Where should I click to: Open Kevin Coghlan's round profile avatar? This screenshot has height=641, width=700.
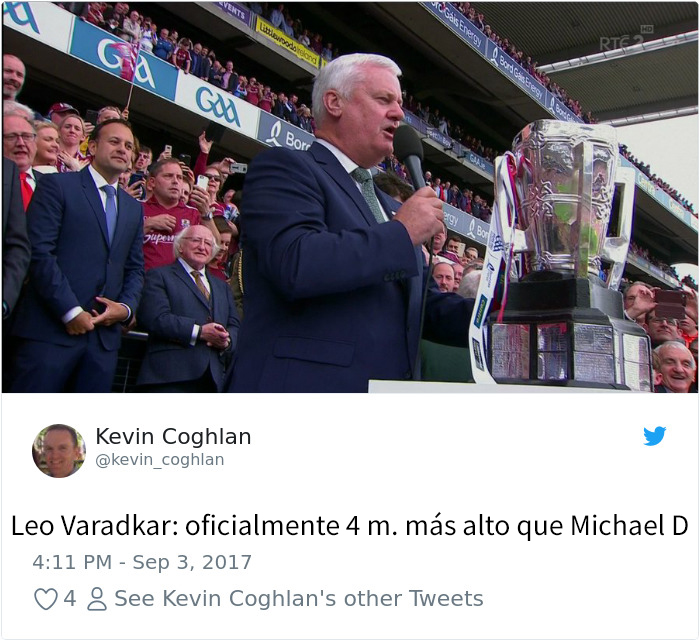coord(59,451)
